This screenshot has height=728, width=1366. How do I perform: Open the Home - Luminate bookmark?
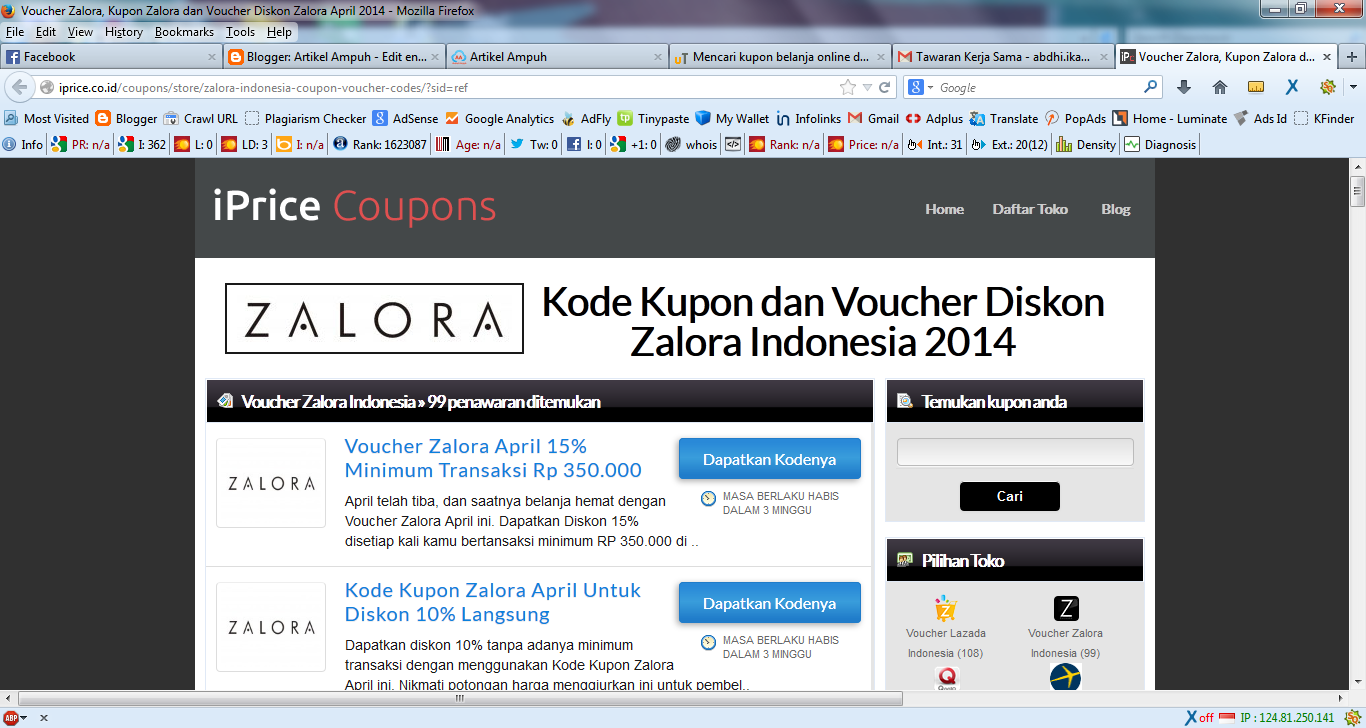[1169, 118]
